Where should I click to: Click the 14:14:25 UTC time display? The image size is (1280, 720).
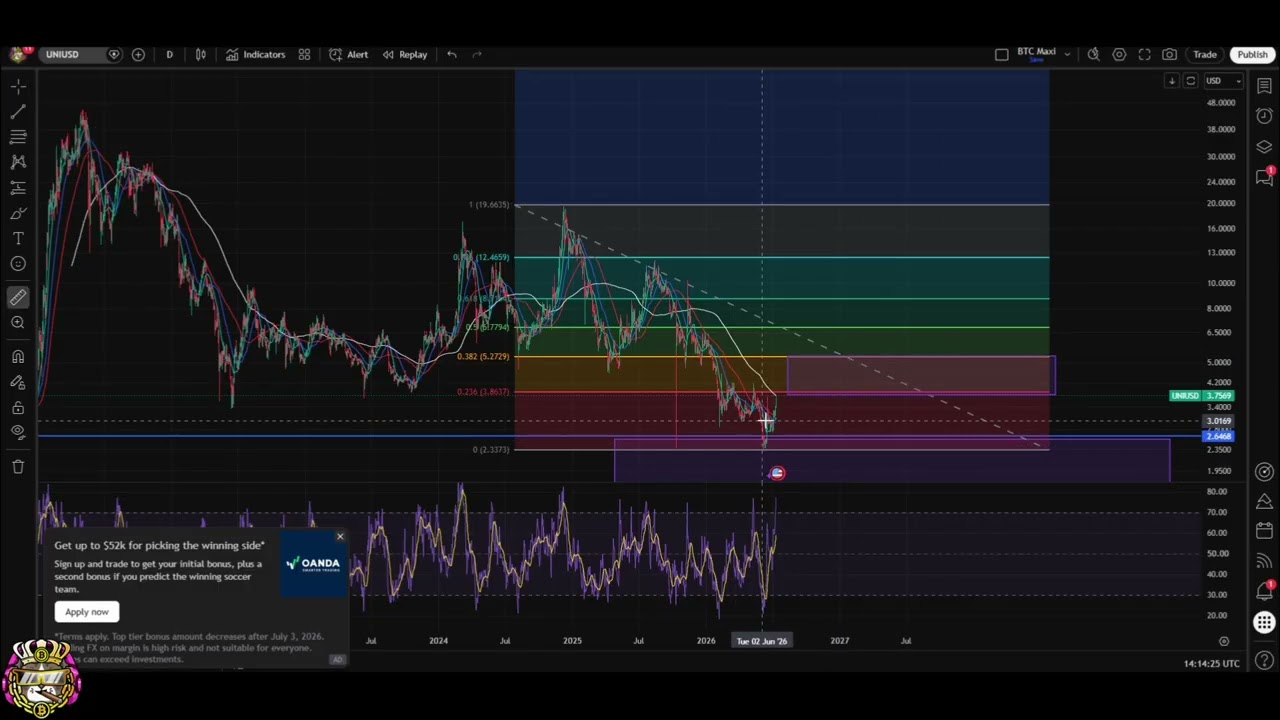(1211, 663)
